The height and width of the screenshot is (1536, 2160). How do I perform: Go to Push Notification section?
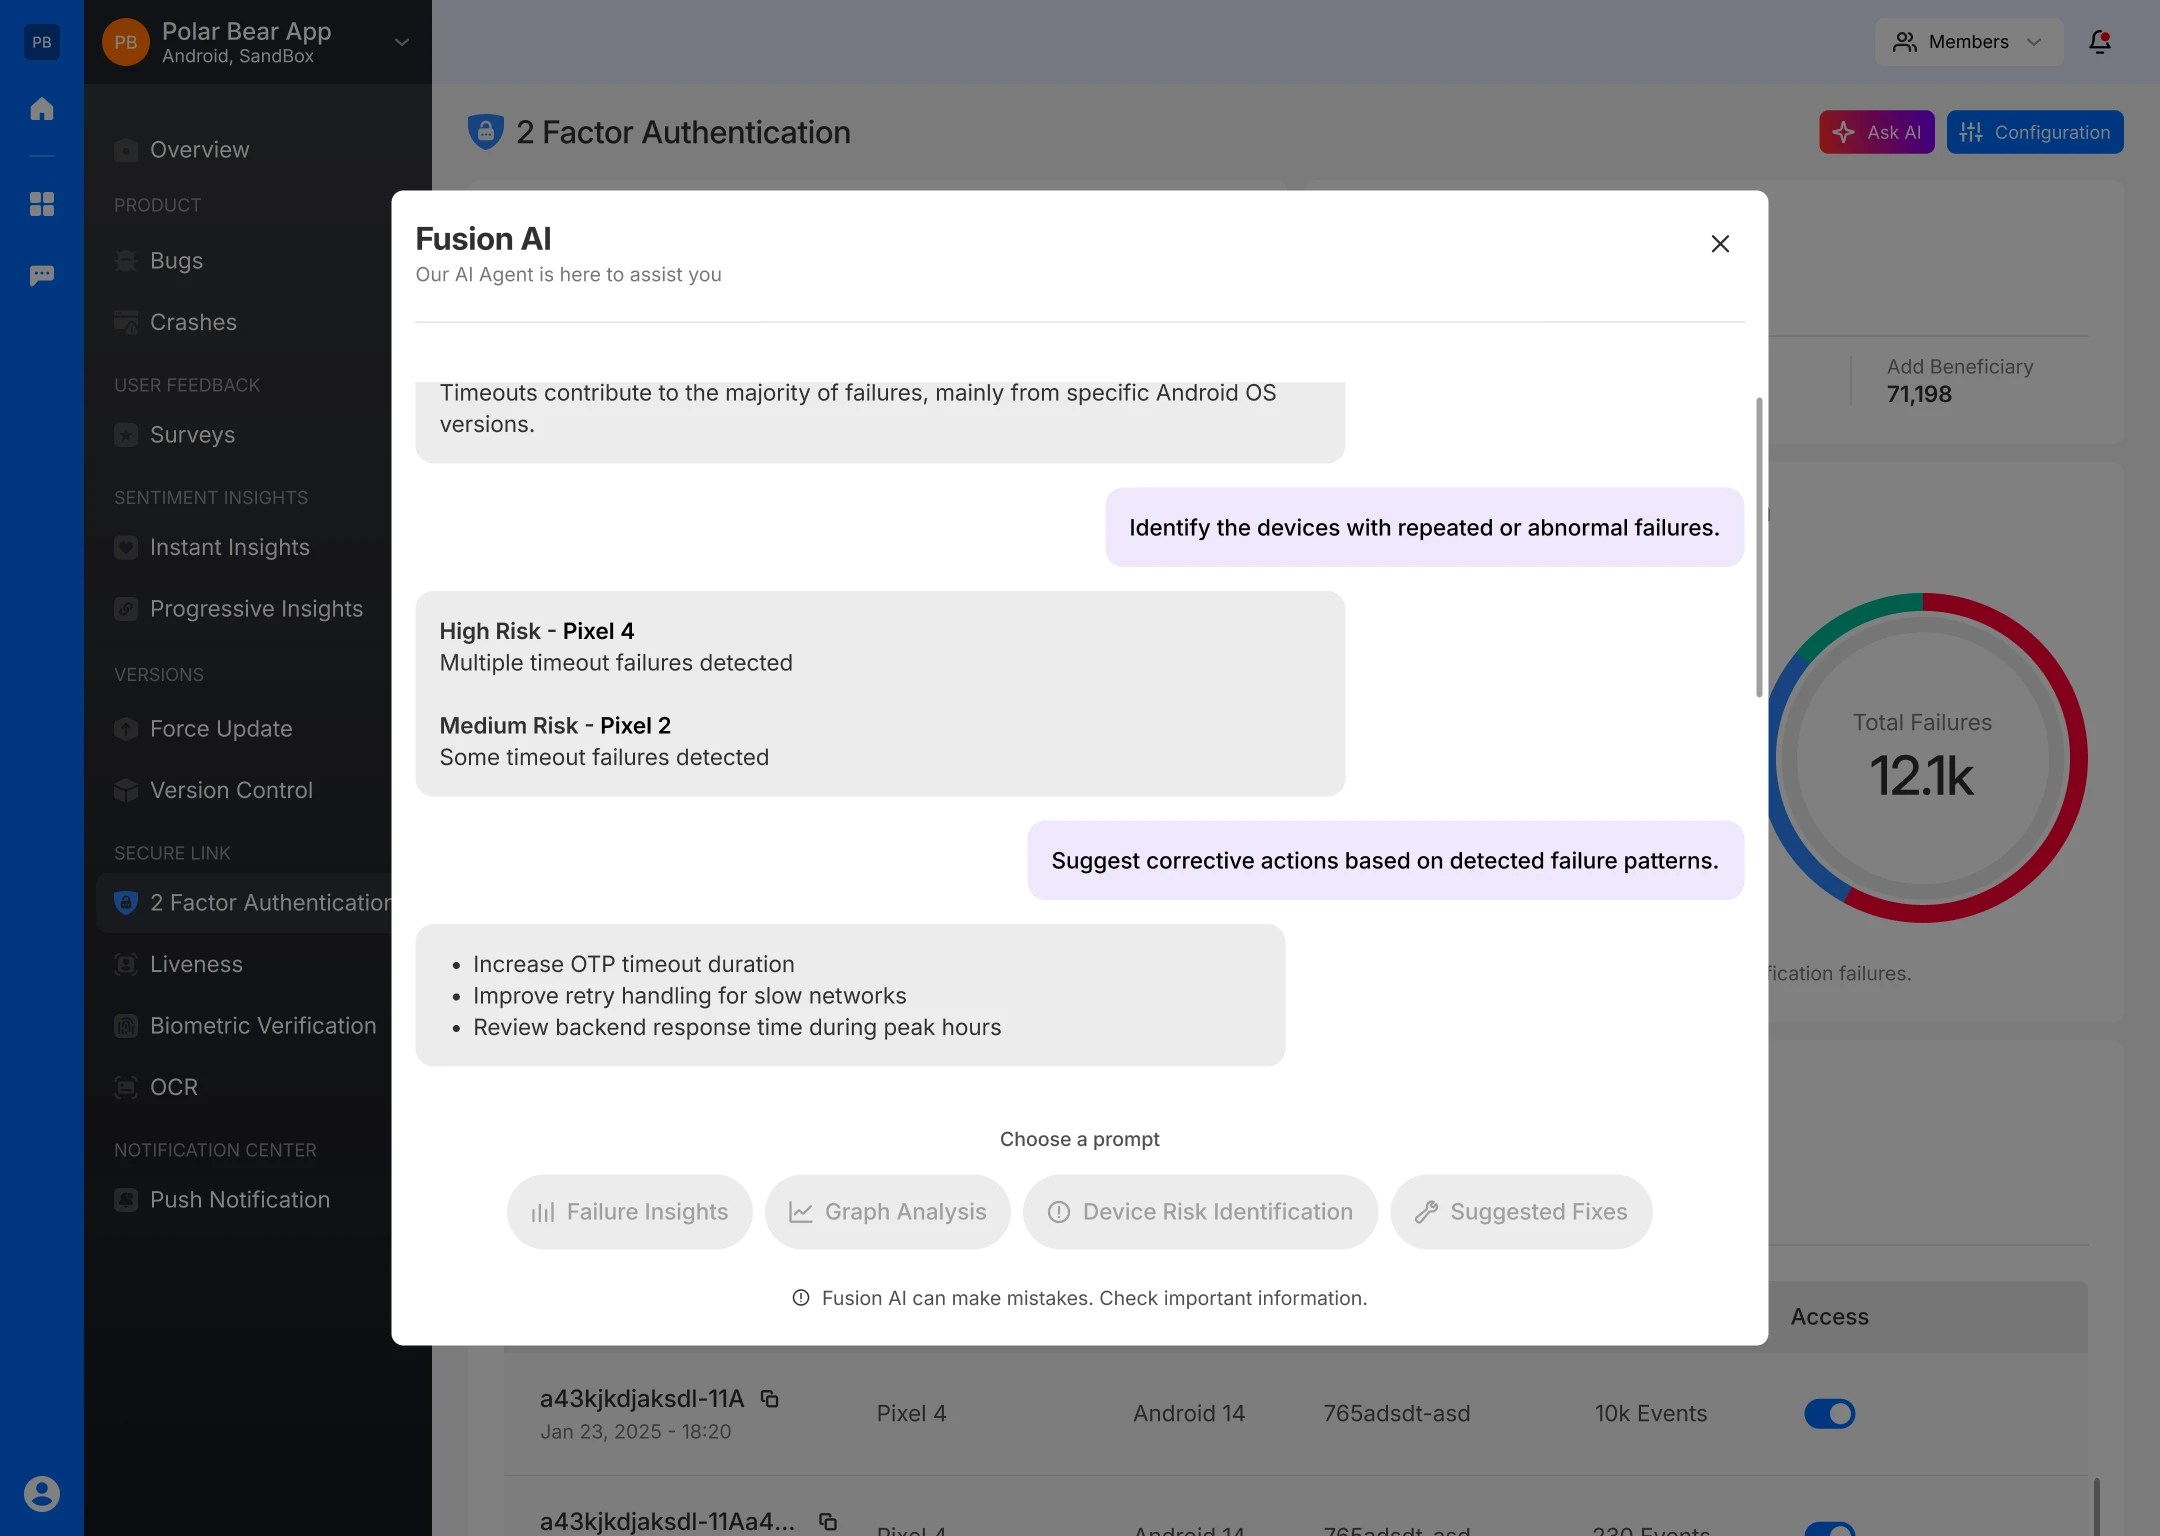(x=239, y=1199)
